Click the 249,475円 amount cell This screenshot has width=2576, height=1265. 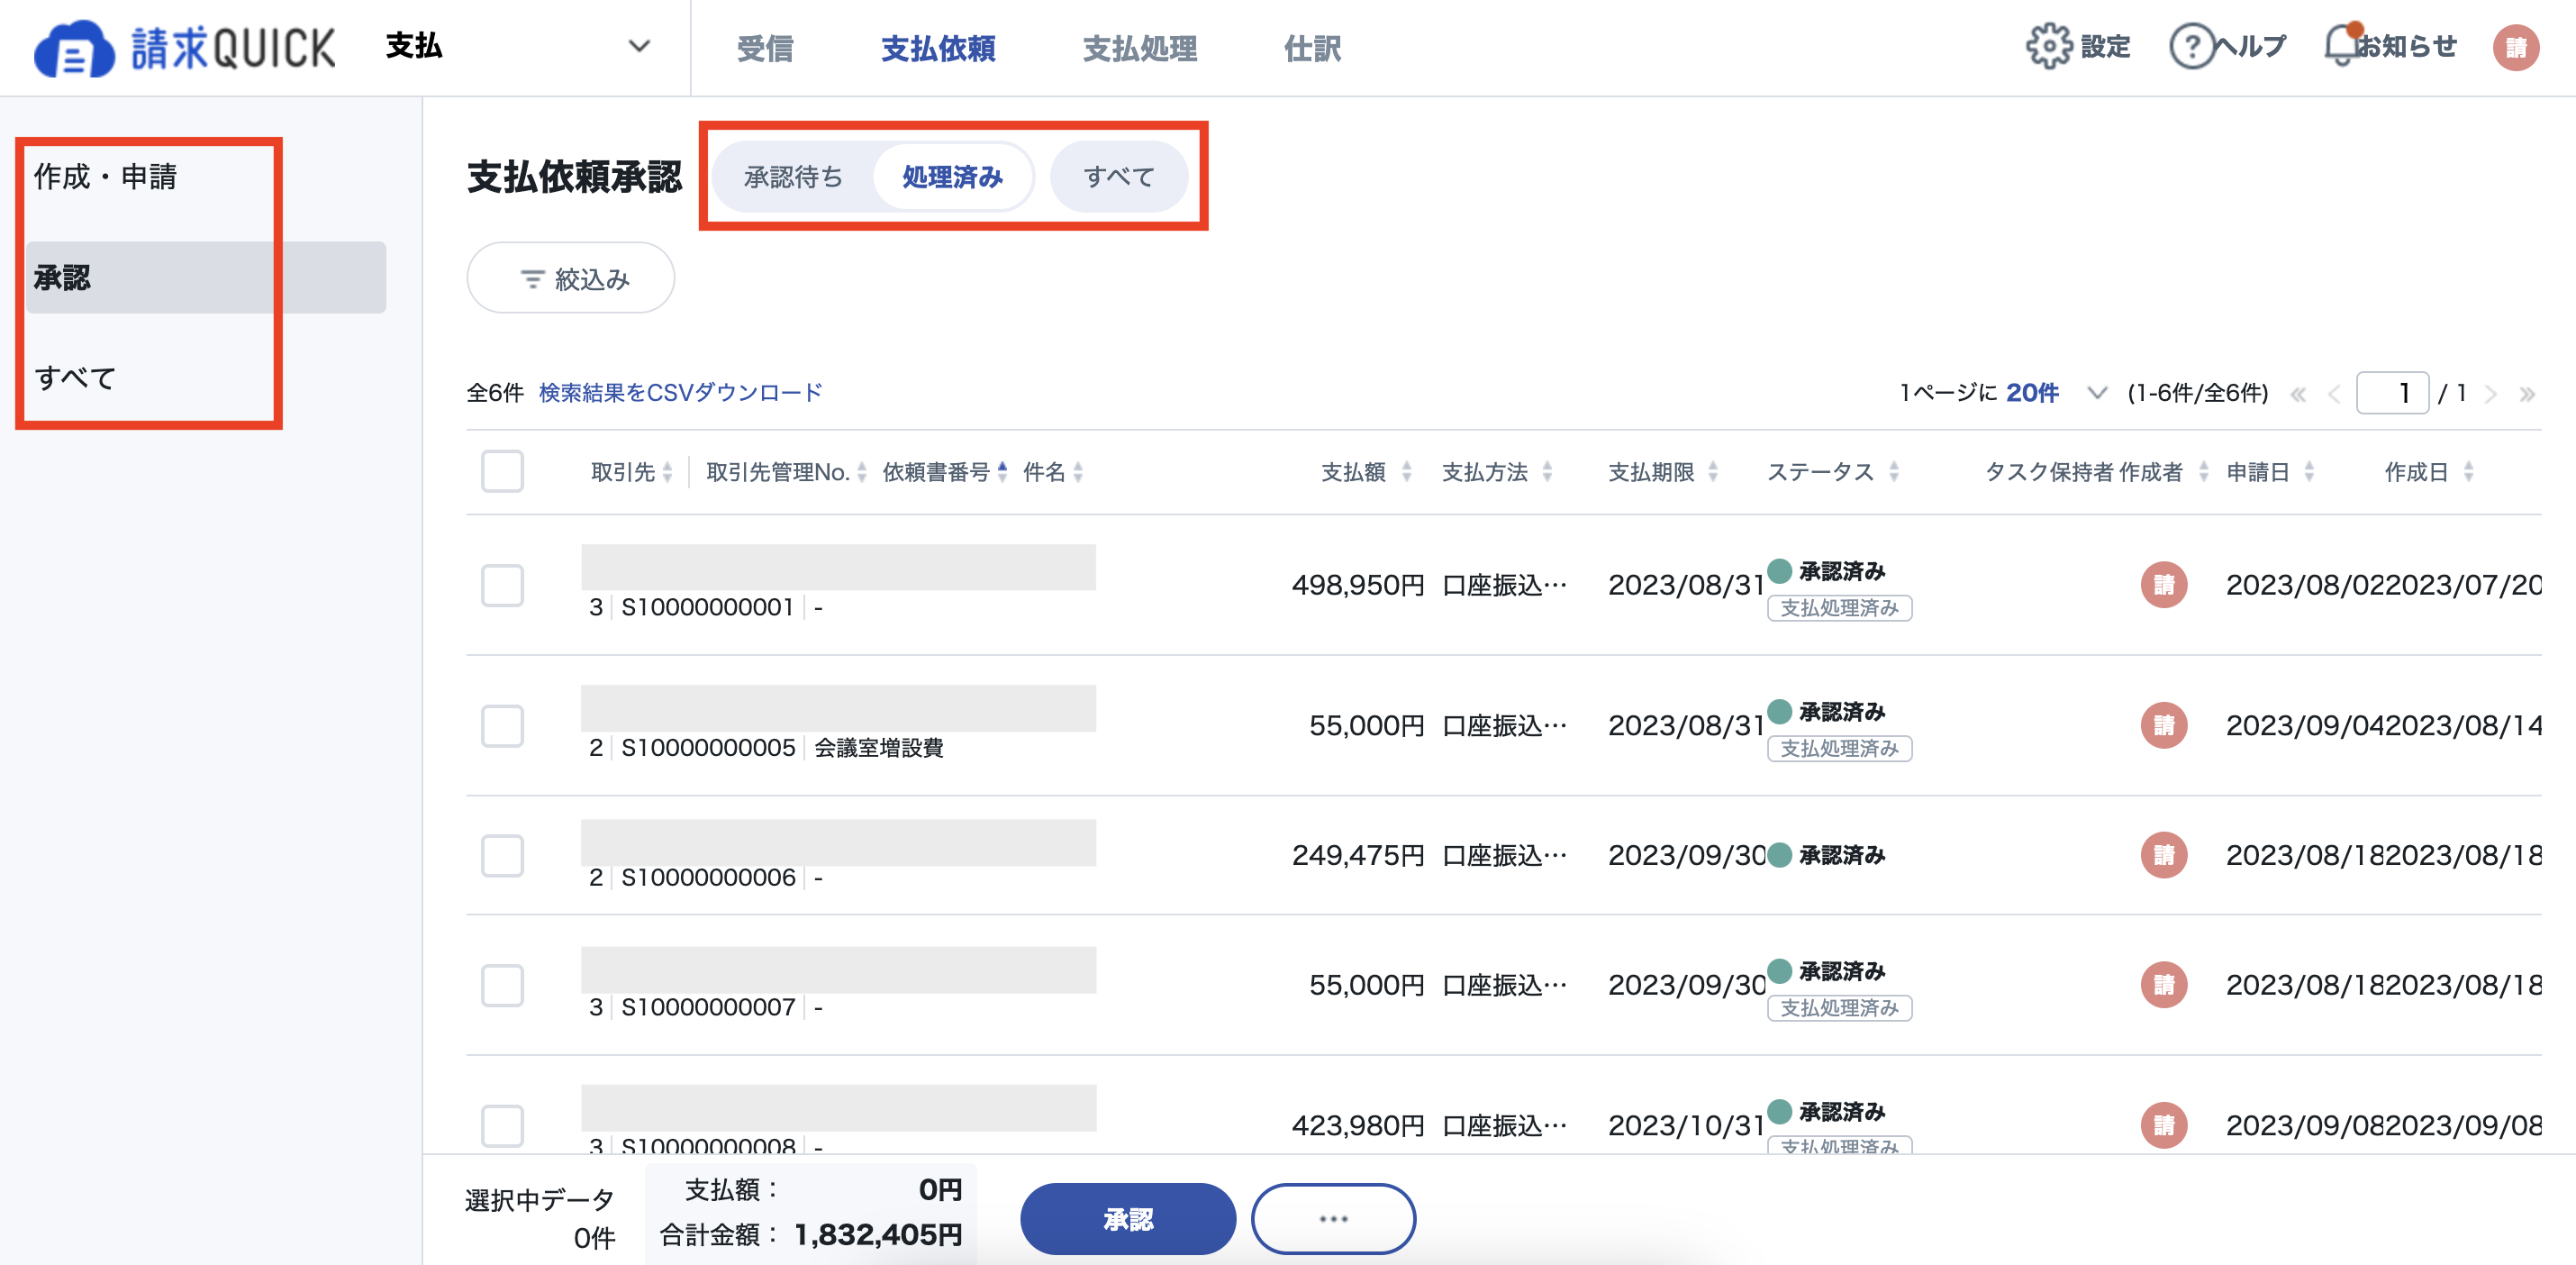coord(1357,856)
